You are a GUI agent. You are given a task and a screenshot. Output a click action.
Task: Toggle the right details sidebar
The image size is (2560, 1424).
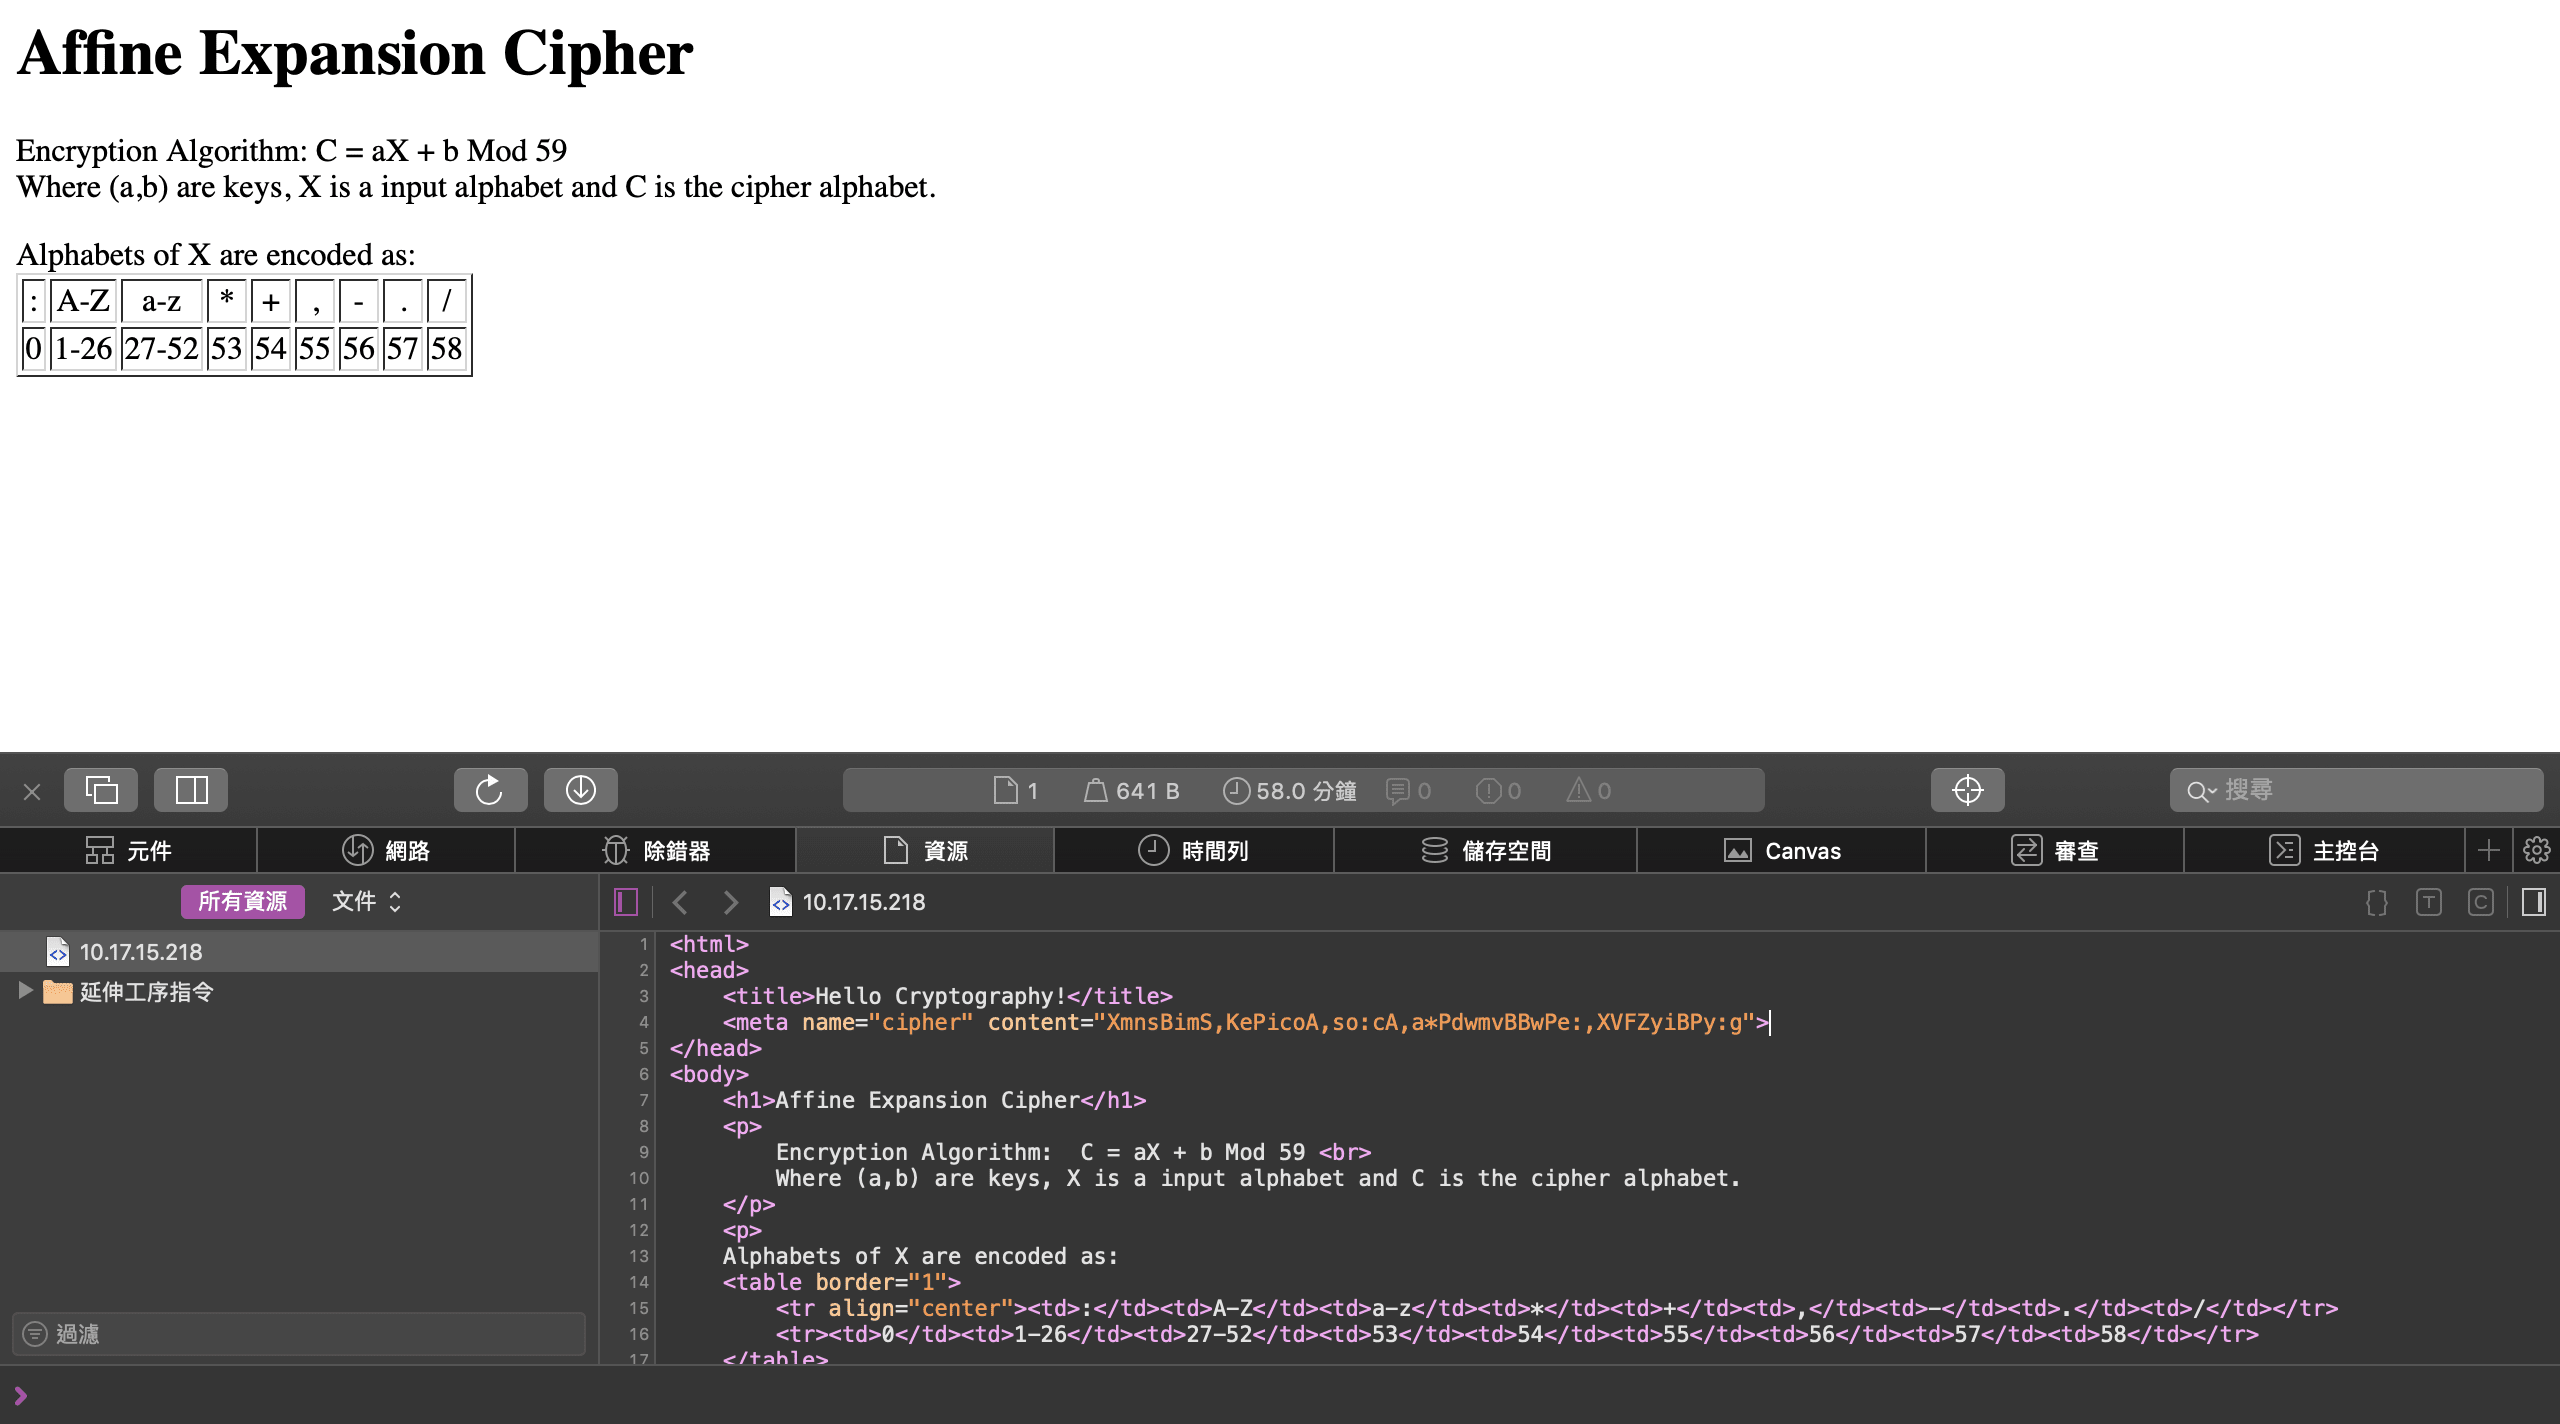click(2534, 902)
